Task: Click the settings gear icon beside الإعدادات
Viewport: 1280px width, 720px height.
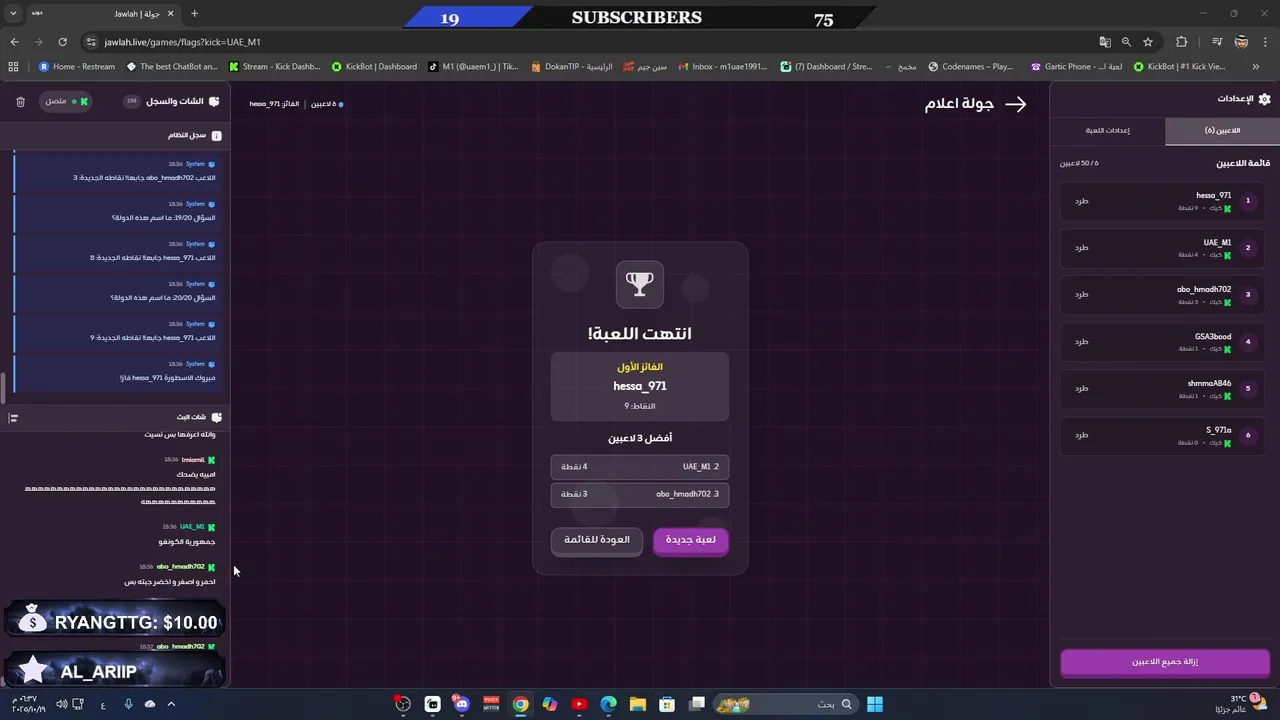Action: (x=1264, y=99)
